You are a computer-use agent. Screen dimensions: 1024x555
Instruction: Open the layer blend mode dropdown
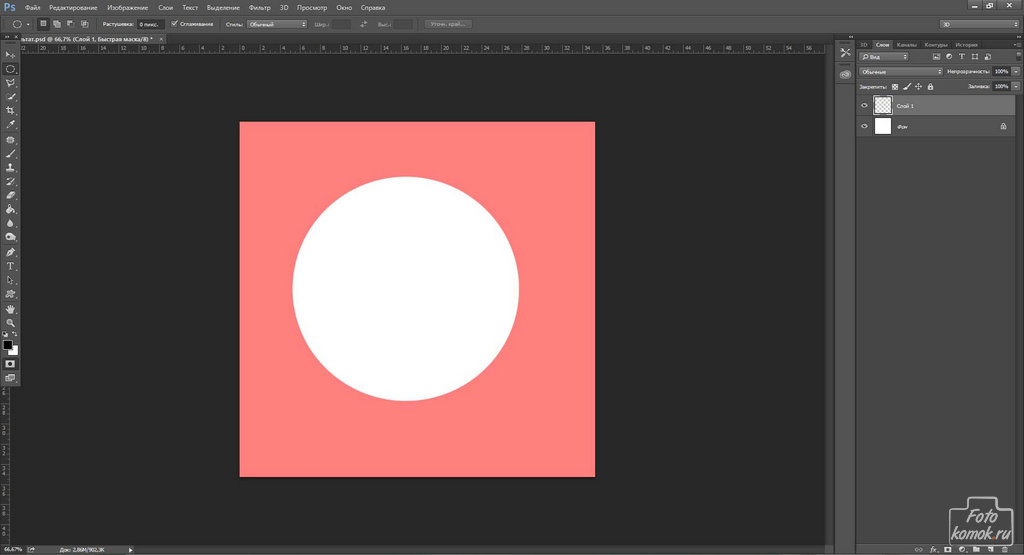[x=901, y=71]
